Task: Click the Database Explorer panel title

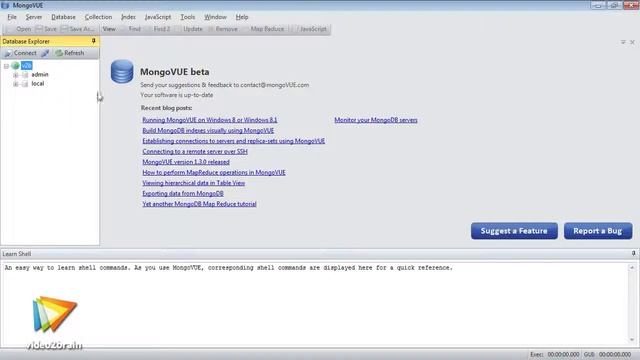Action: point(26,41)
